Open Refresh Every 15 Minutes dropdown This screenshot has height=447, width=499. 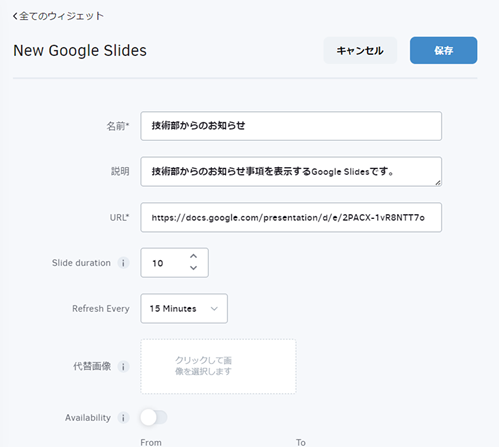184,308
